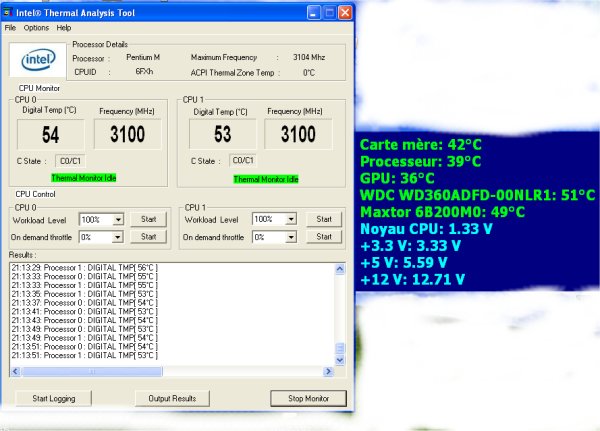The height and width of the screenshot is (431, 600).
Task: Minimize the Thermal Analysis Tool window
Action: pos(313,13)
